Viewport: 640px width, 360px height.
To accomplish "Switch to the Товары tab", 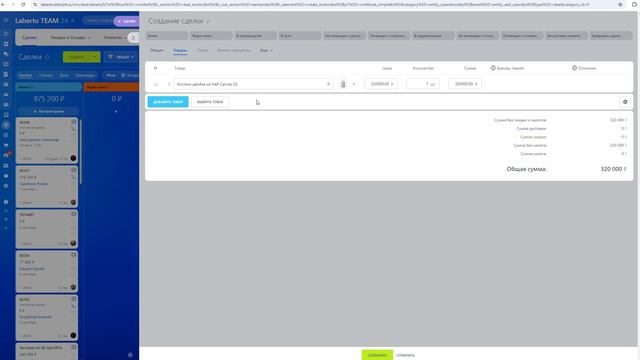I will pyautogui.click(x=180, y=50).
